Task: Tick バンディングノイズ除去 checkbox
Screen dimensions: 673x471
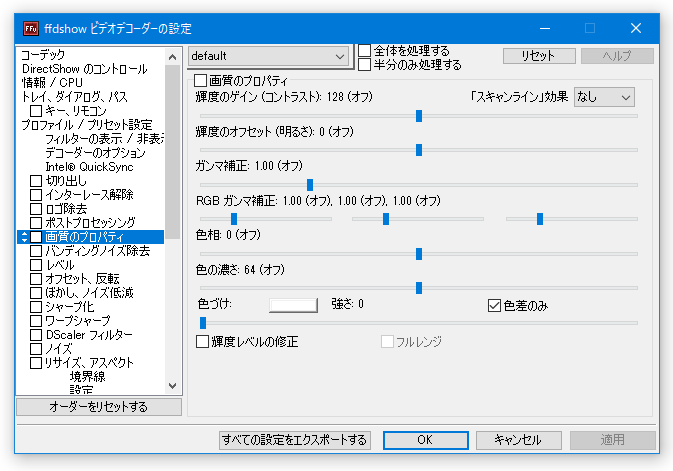Action: (36, 251)
